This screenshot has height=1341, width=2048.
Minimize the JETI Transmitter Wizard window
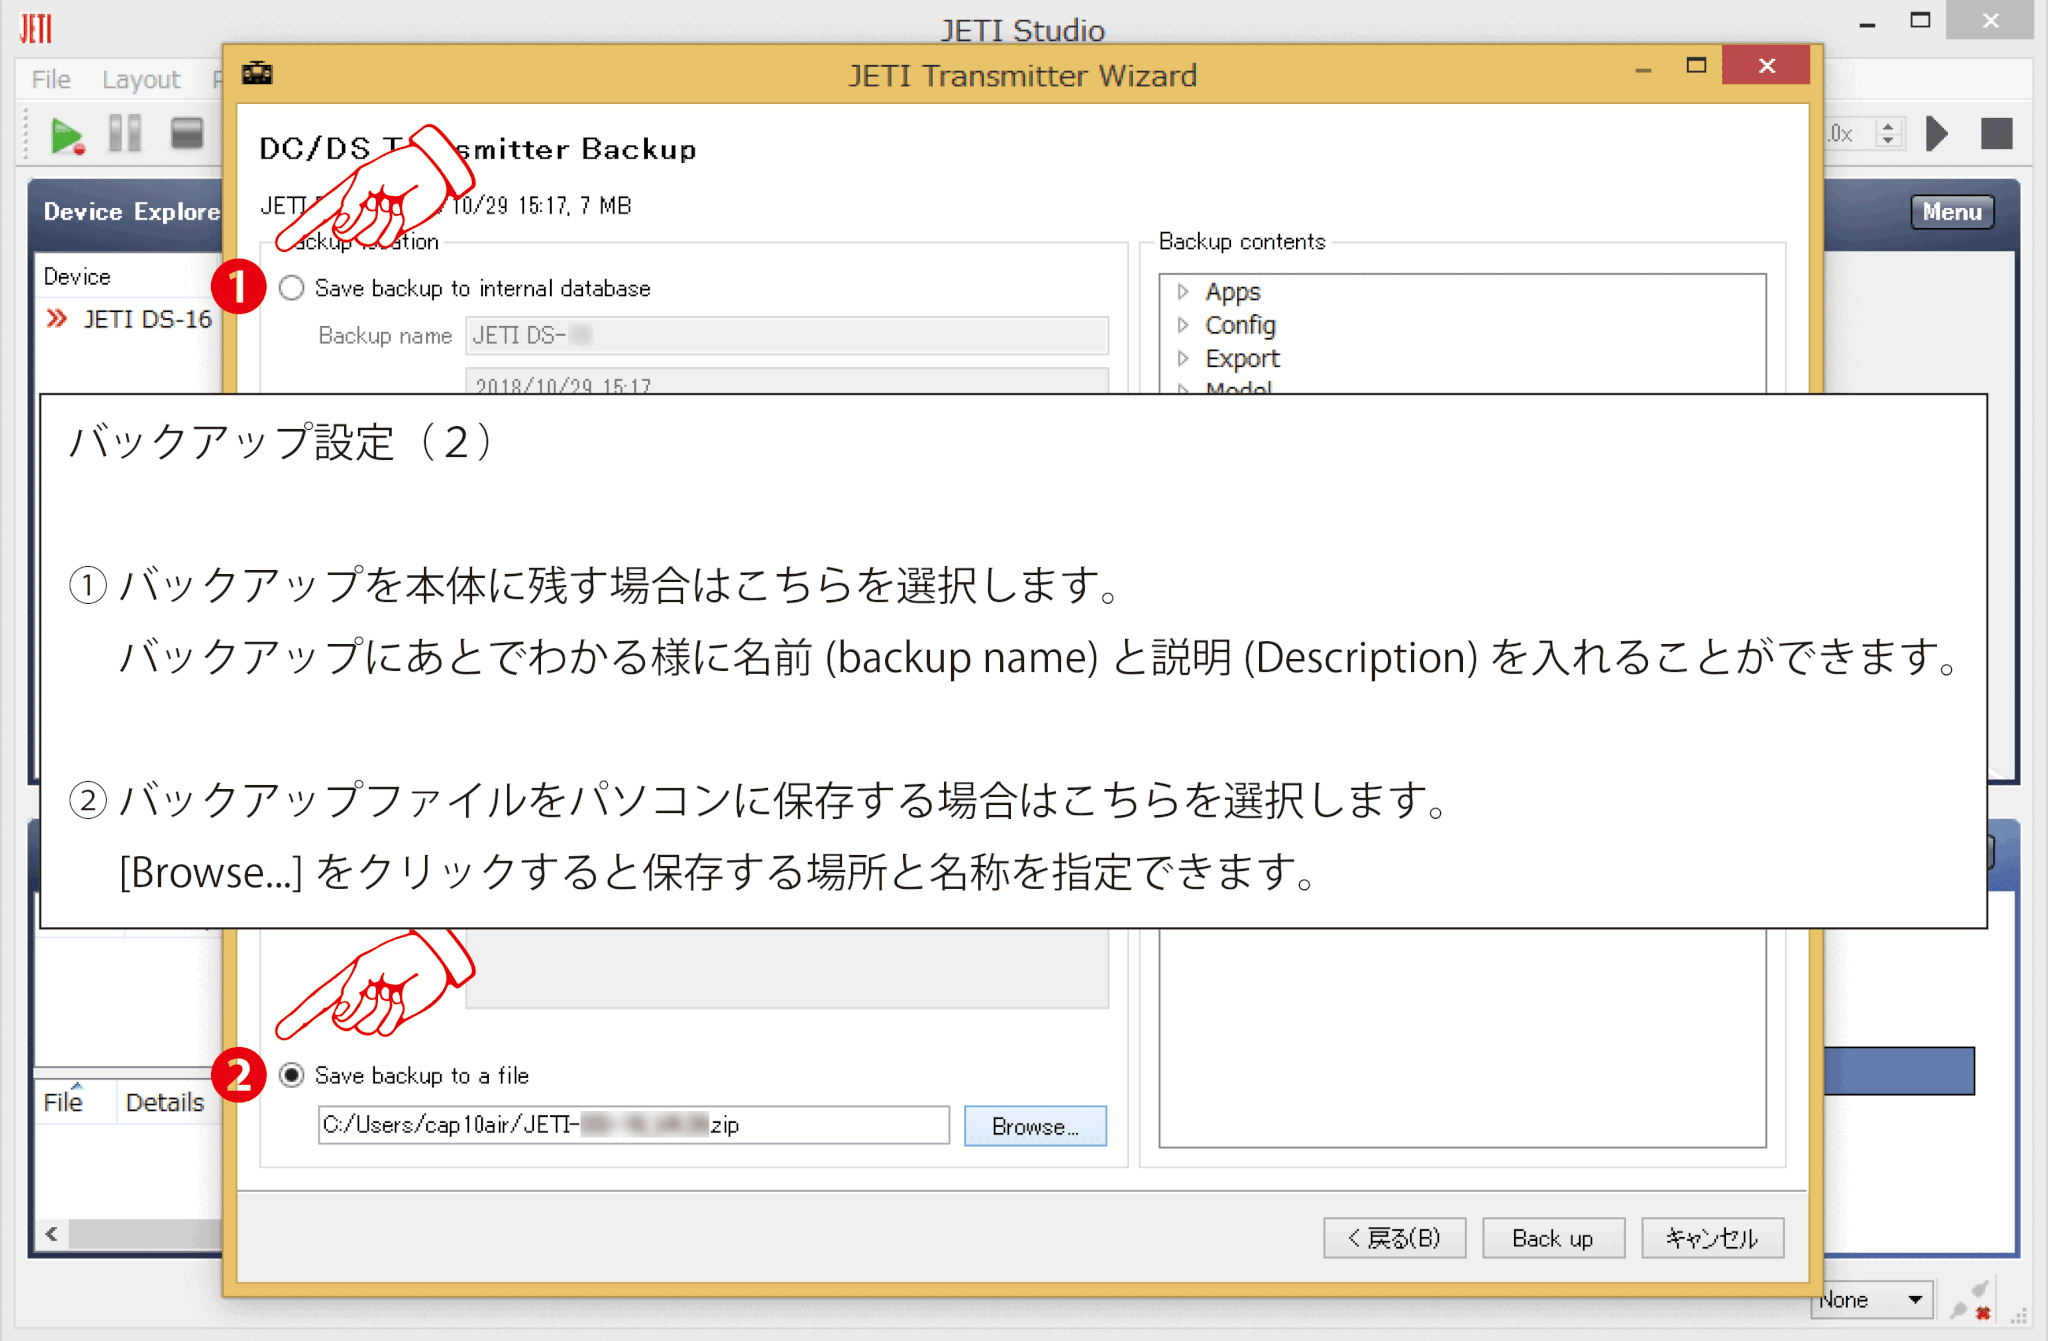[x=1643, y=68]
